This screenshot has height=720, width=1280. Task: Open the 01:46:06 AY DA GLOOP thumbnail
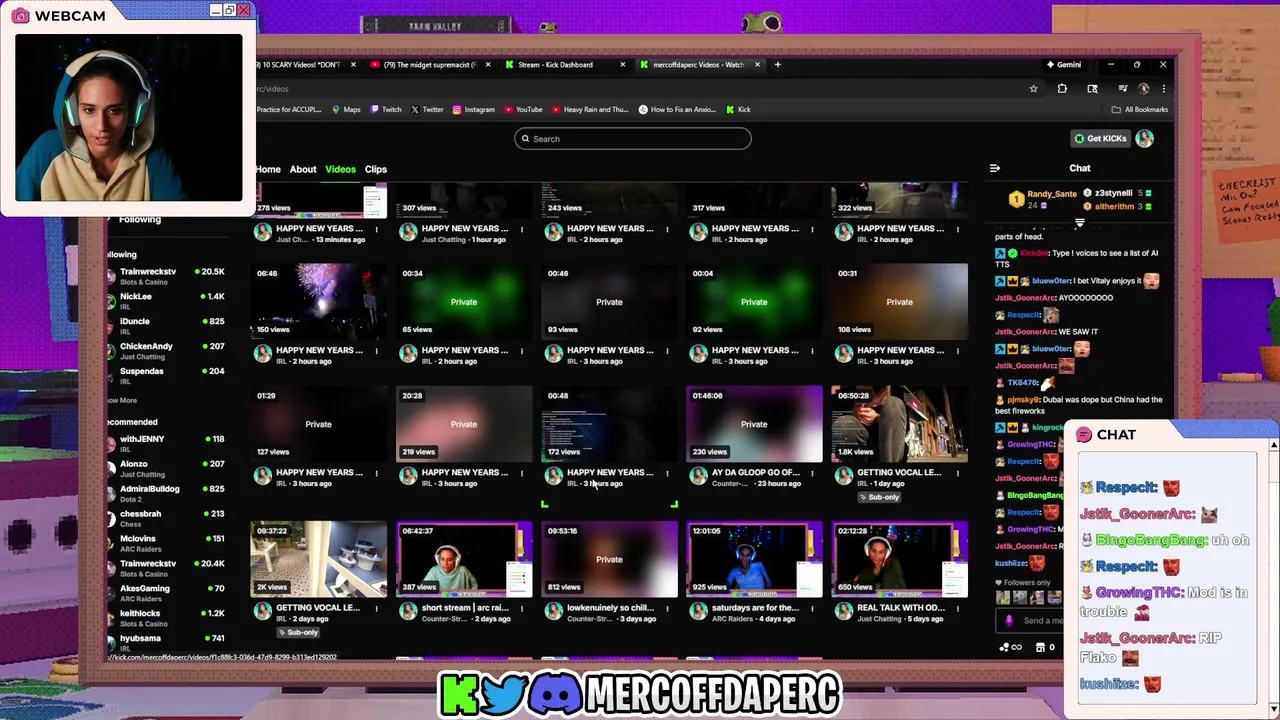click(x=754, y=424)
